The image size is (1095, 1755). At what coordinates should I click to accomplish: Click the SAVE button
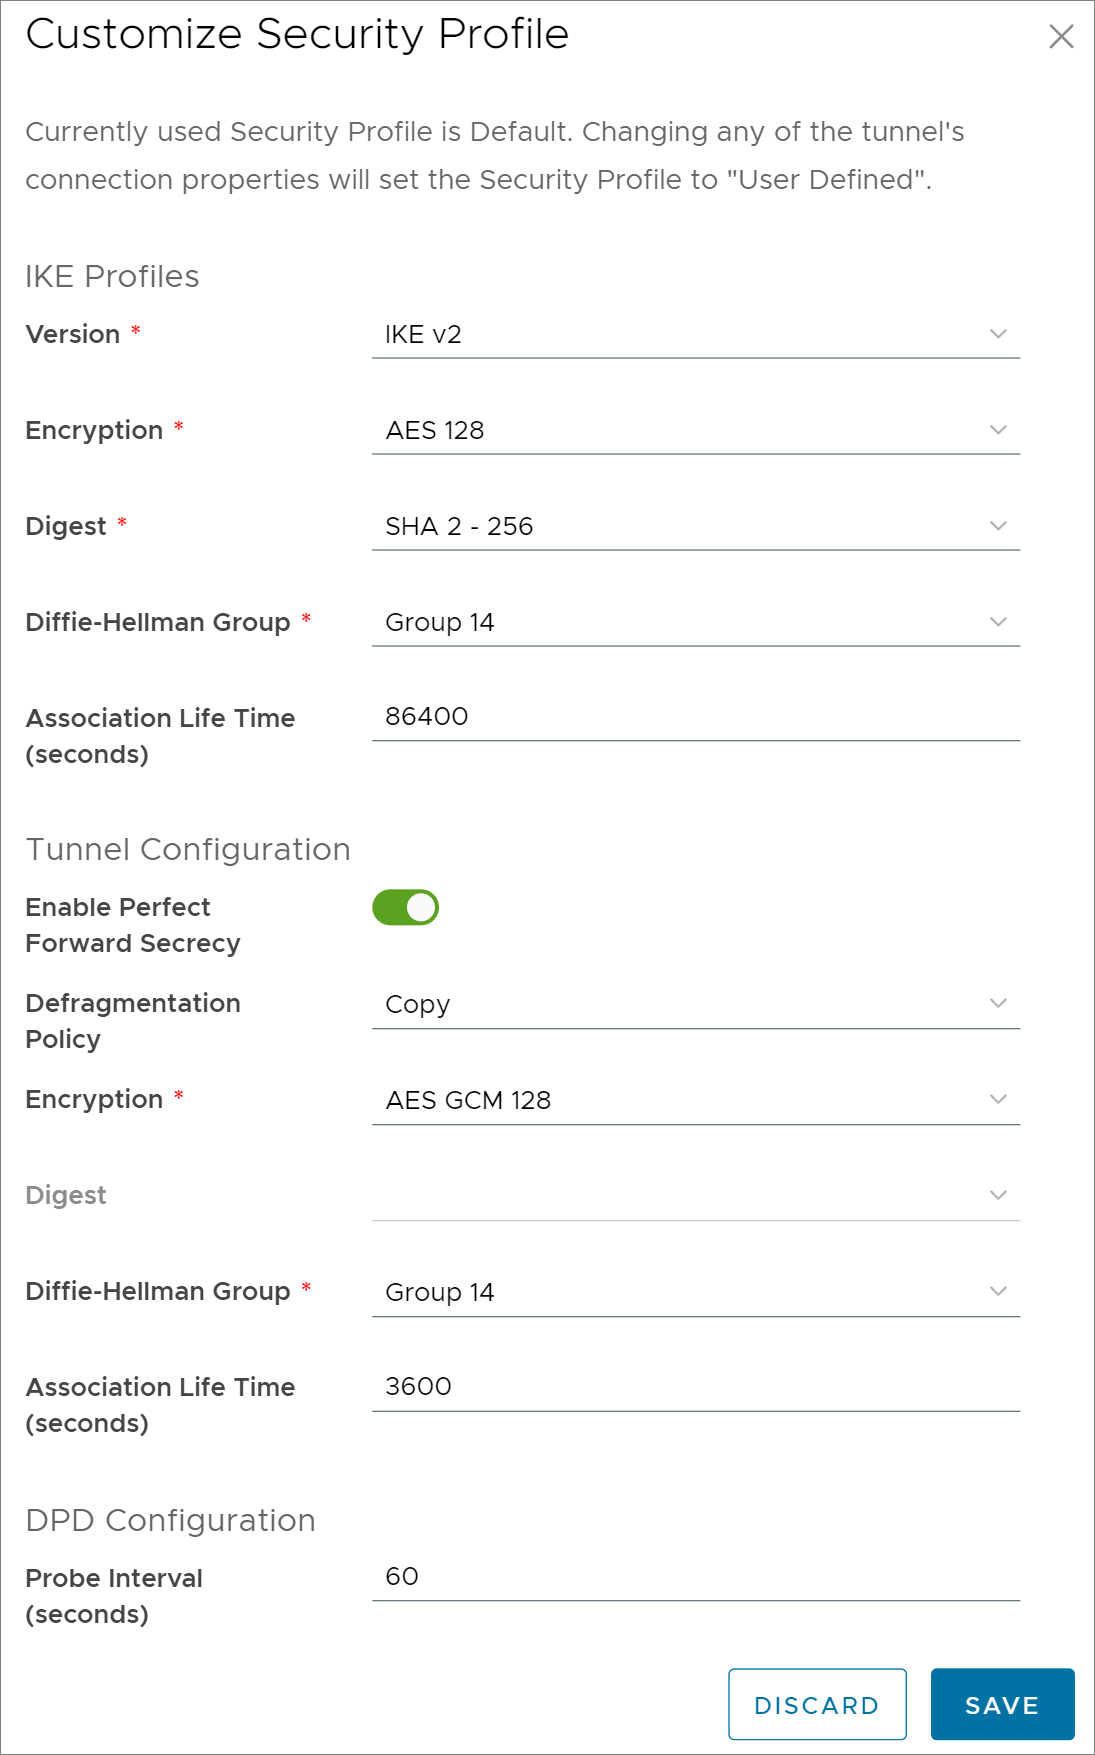coord(1002,1704)
